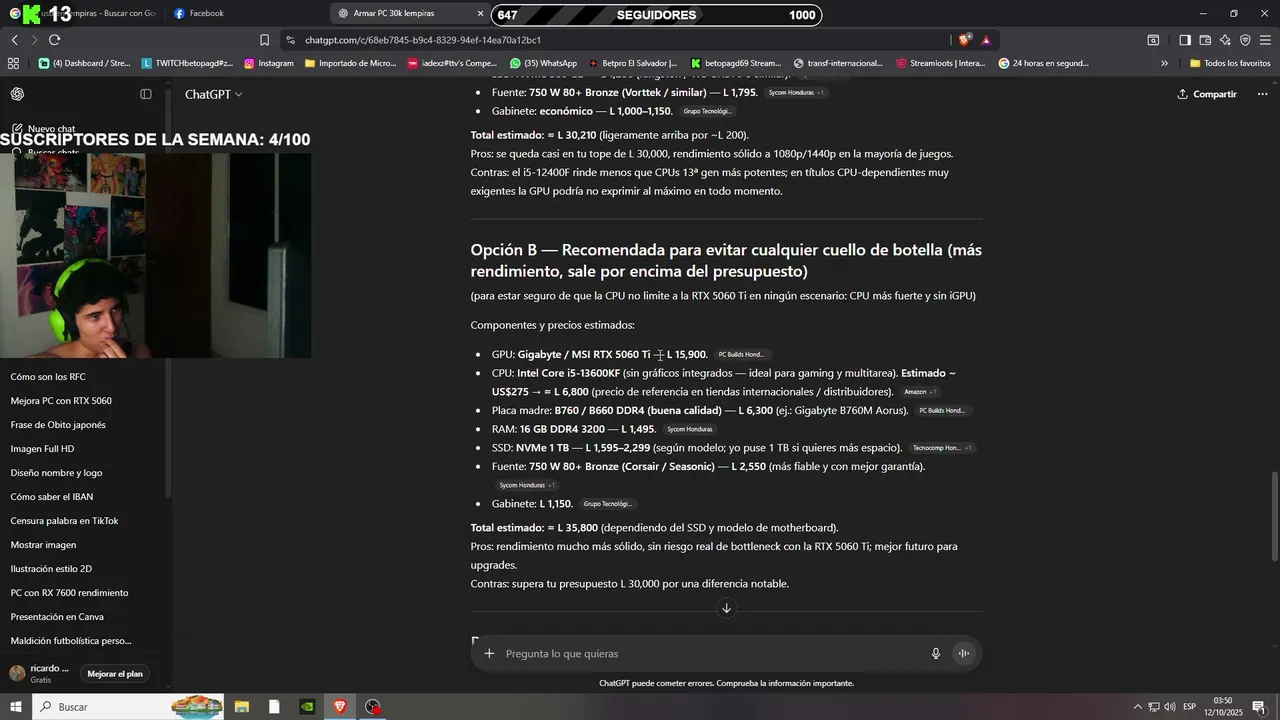Open the notifications center icon
Viewport: 1280px width, 720px height.
coord(1259,707)
